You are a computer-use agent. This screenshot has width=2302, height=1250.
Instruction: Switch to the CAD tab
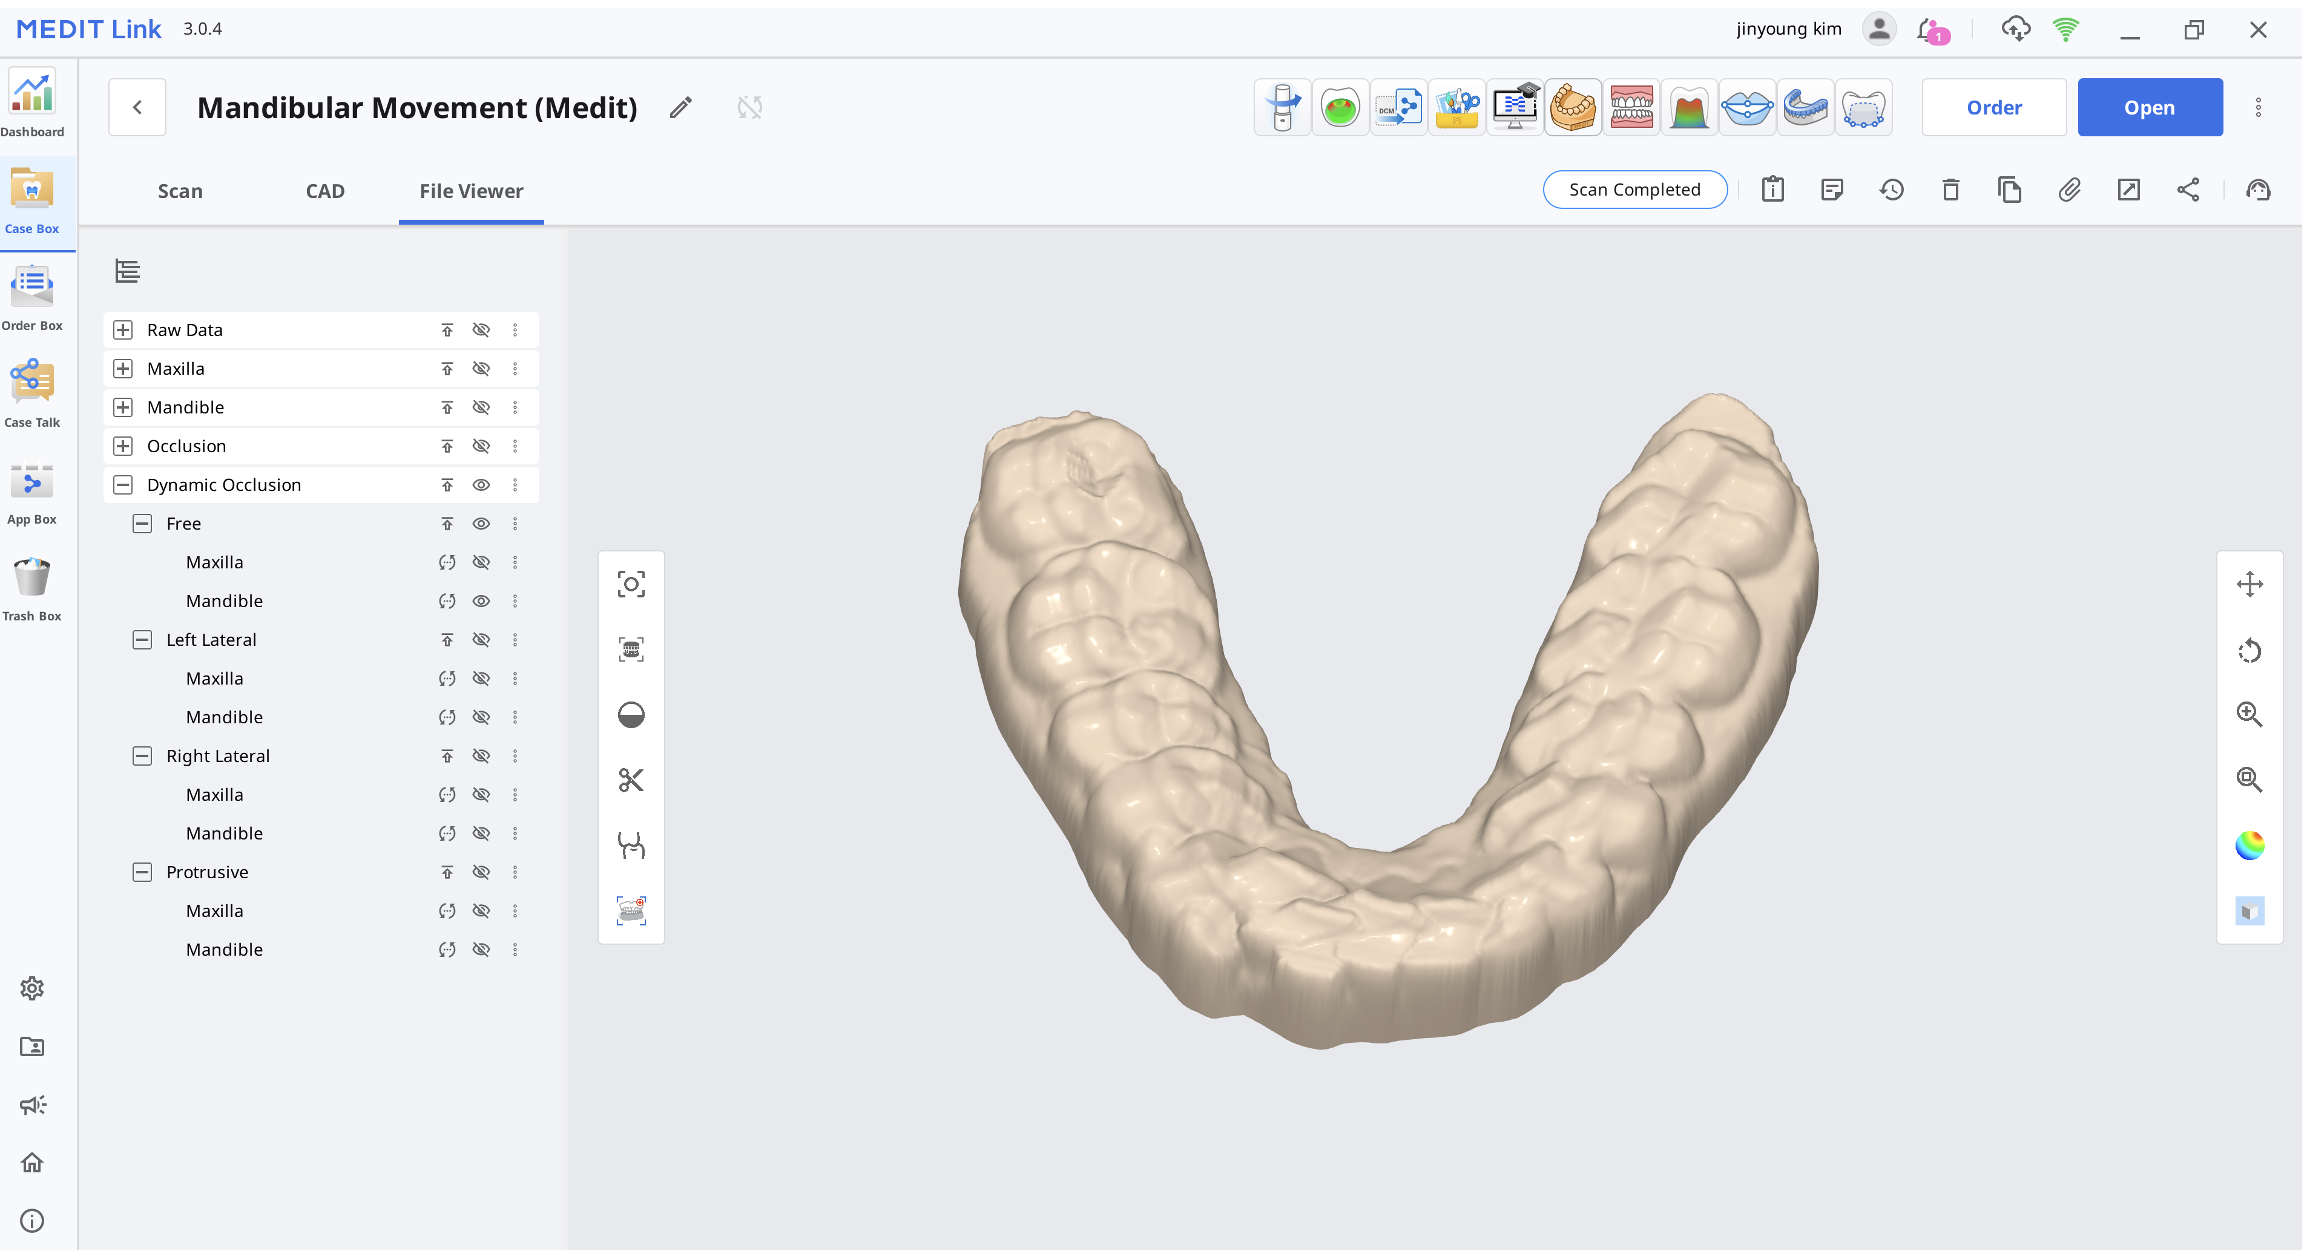[x=325, y=191]
